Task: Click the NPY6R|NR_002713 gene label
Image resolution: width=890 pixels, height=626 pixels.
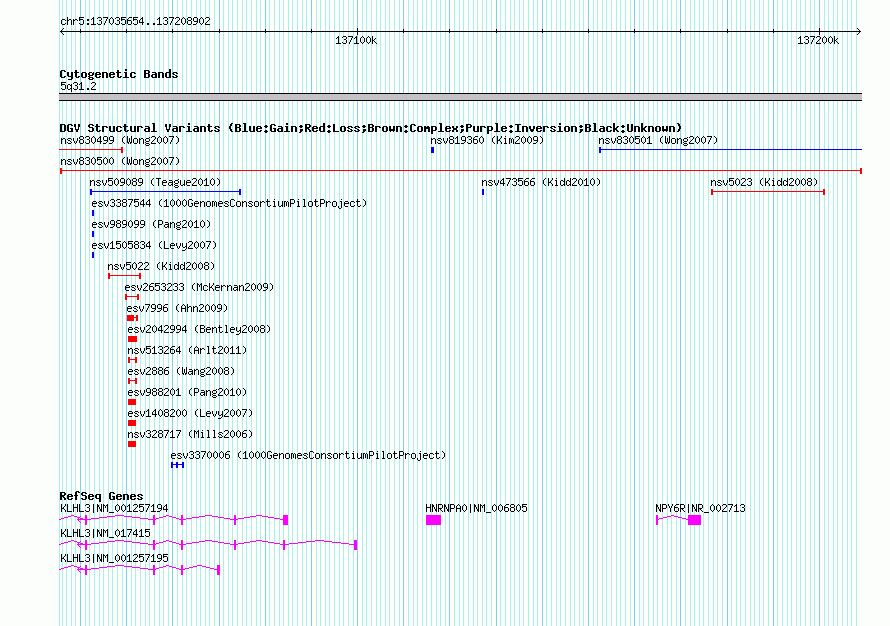Action: click(x=700, y=509)
